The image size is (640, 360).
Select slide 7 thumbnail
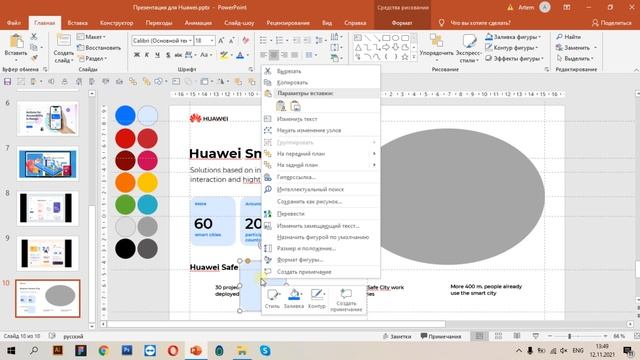pyautogui.click(x=48, y=164)
